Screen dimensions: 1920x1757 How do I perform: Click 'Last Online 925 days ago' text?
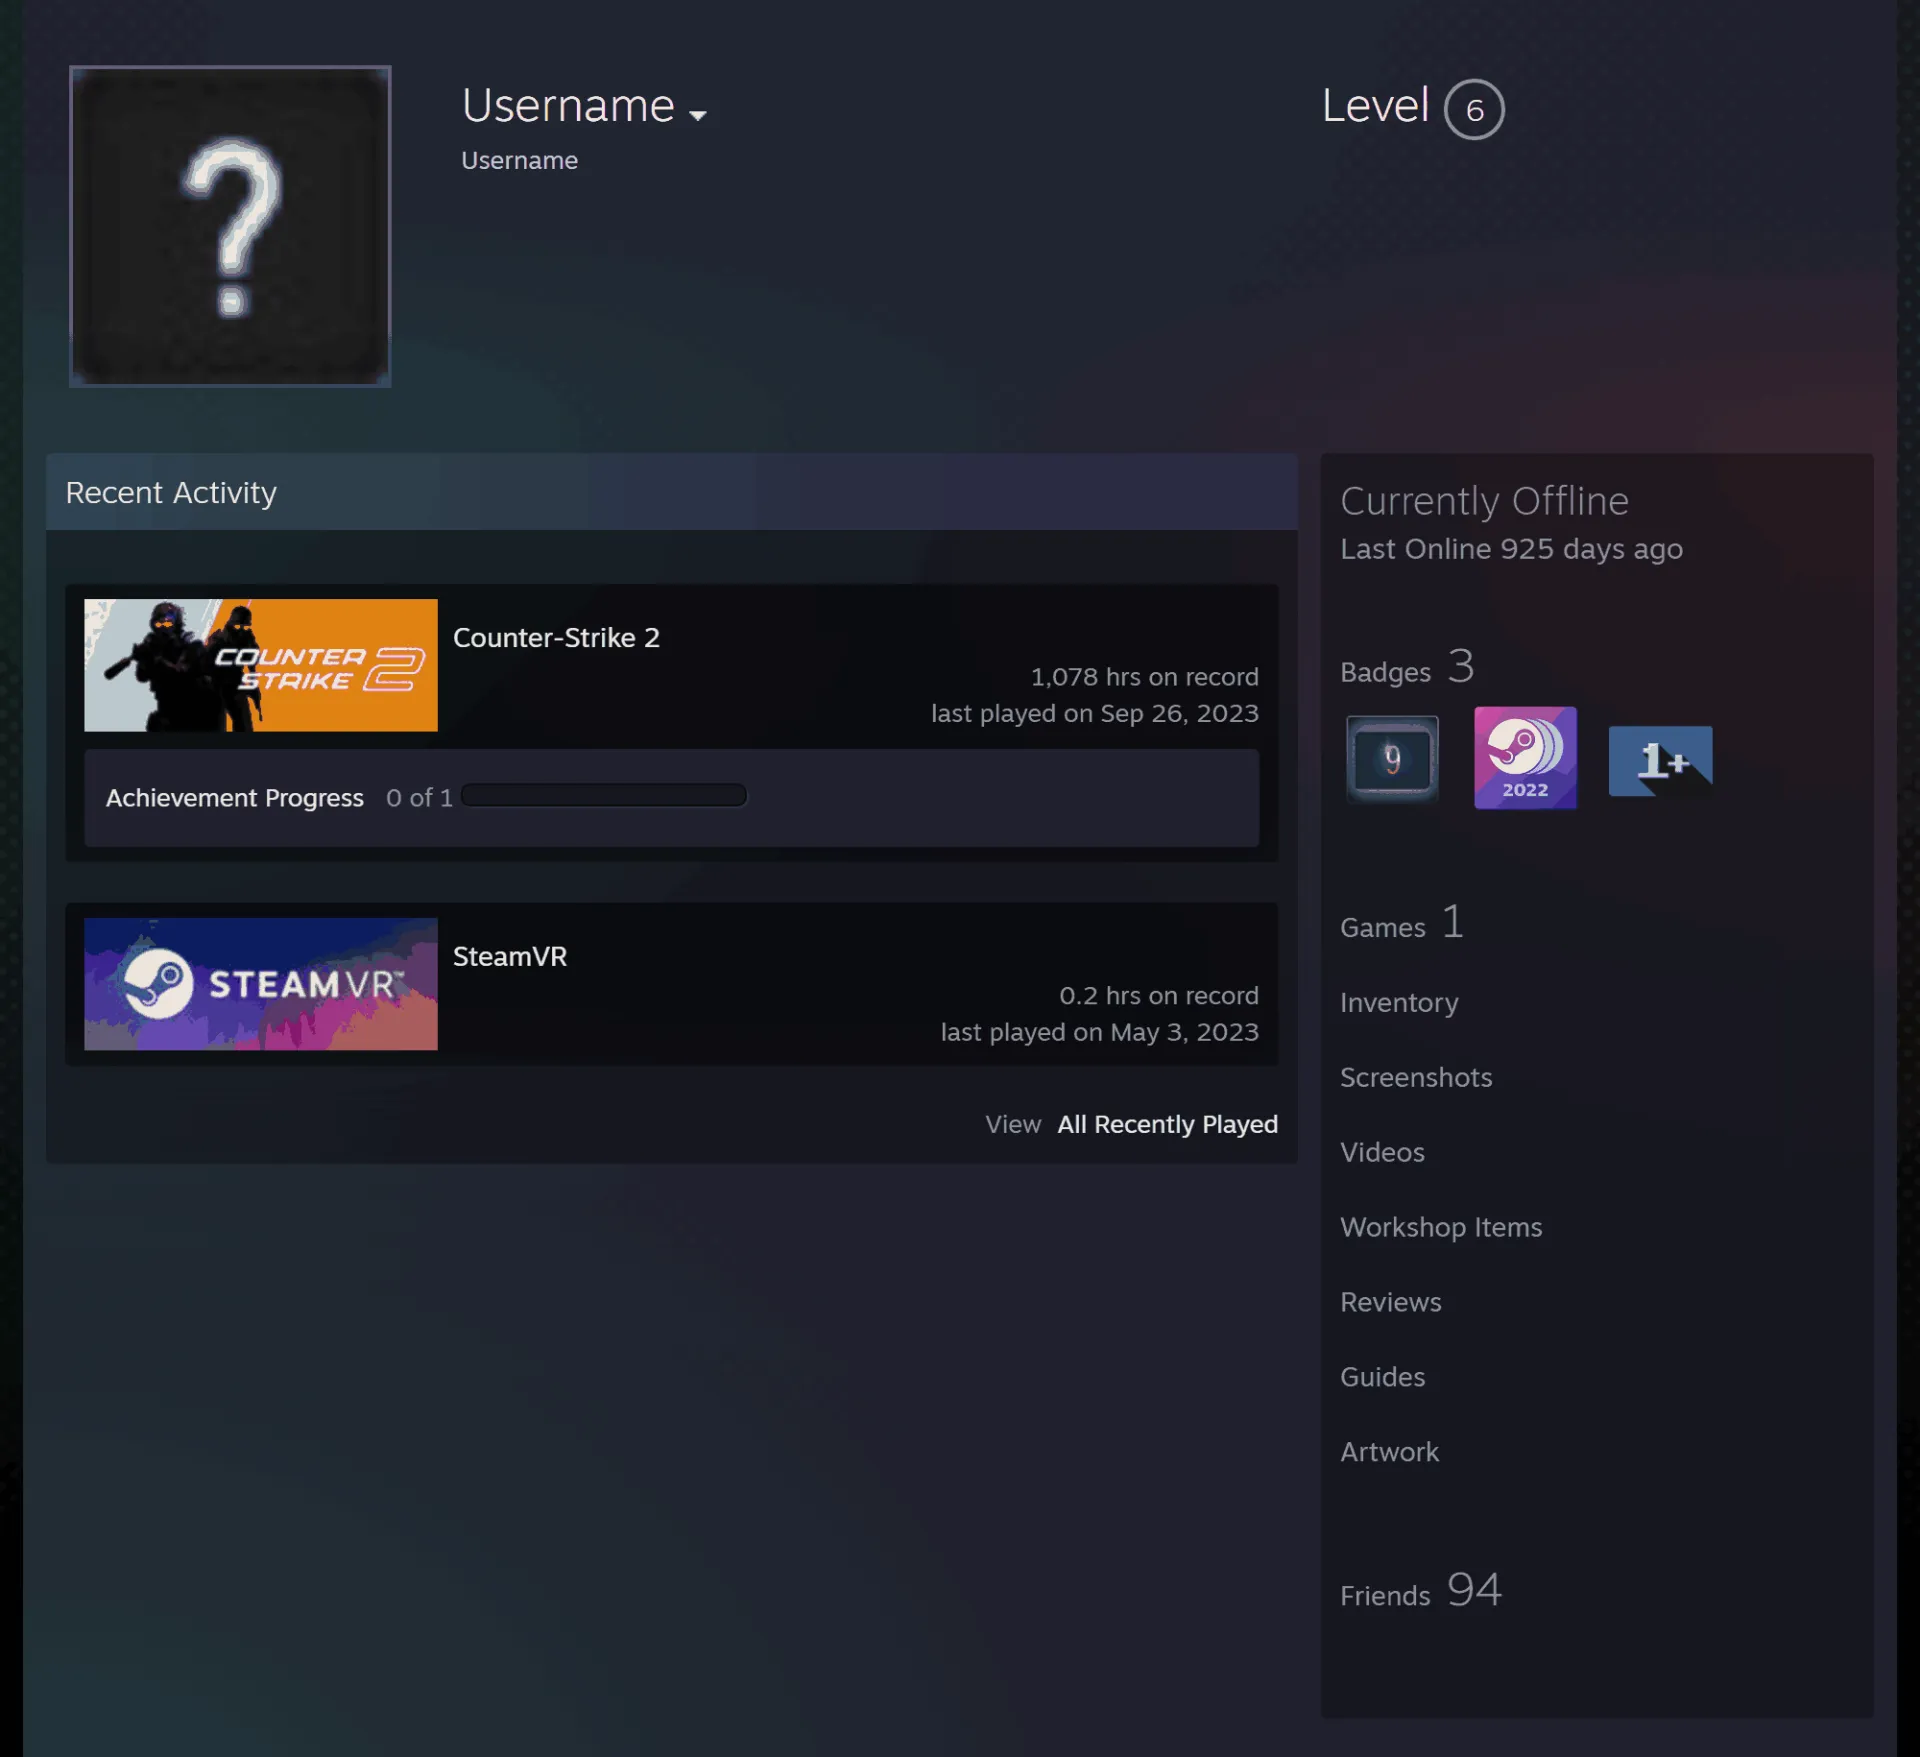(x=1511, y=549)
